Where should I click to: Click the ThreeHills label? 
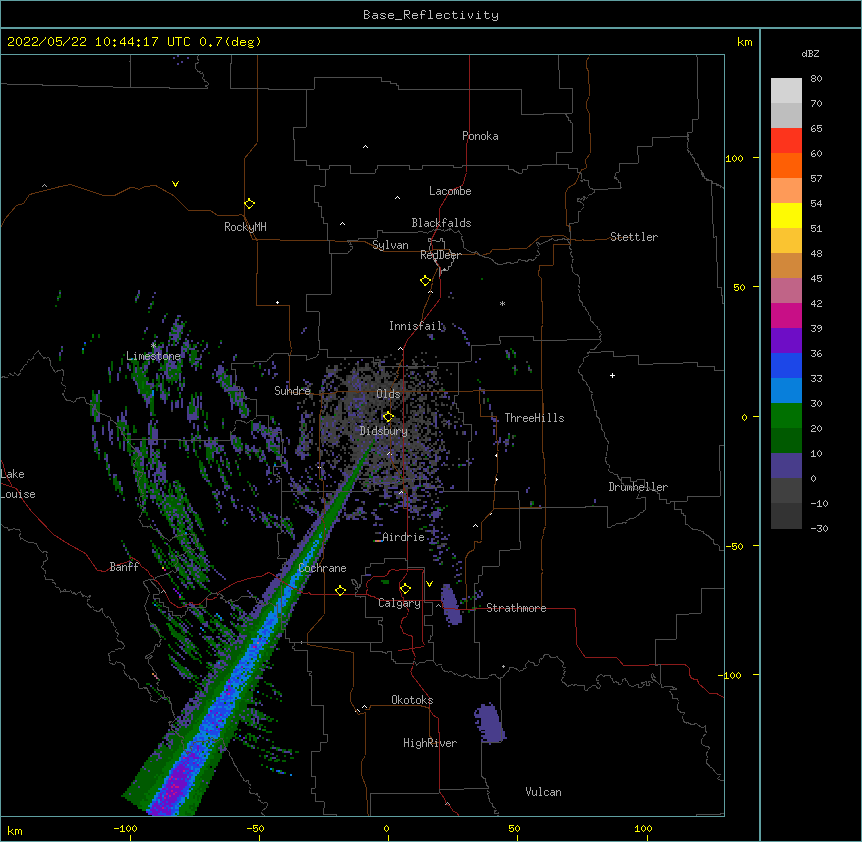point(534,418)
